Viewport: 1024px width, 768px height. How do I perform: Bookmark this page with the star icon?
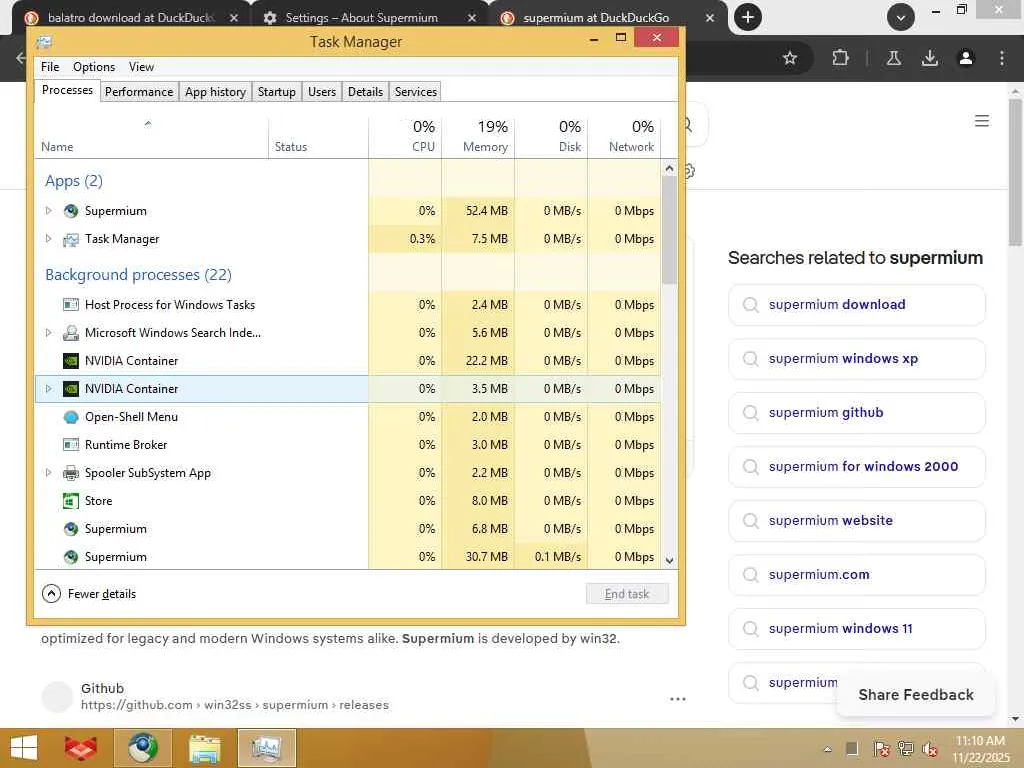pyautogui.click(x=790, y=58)
